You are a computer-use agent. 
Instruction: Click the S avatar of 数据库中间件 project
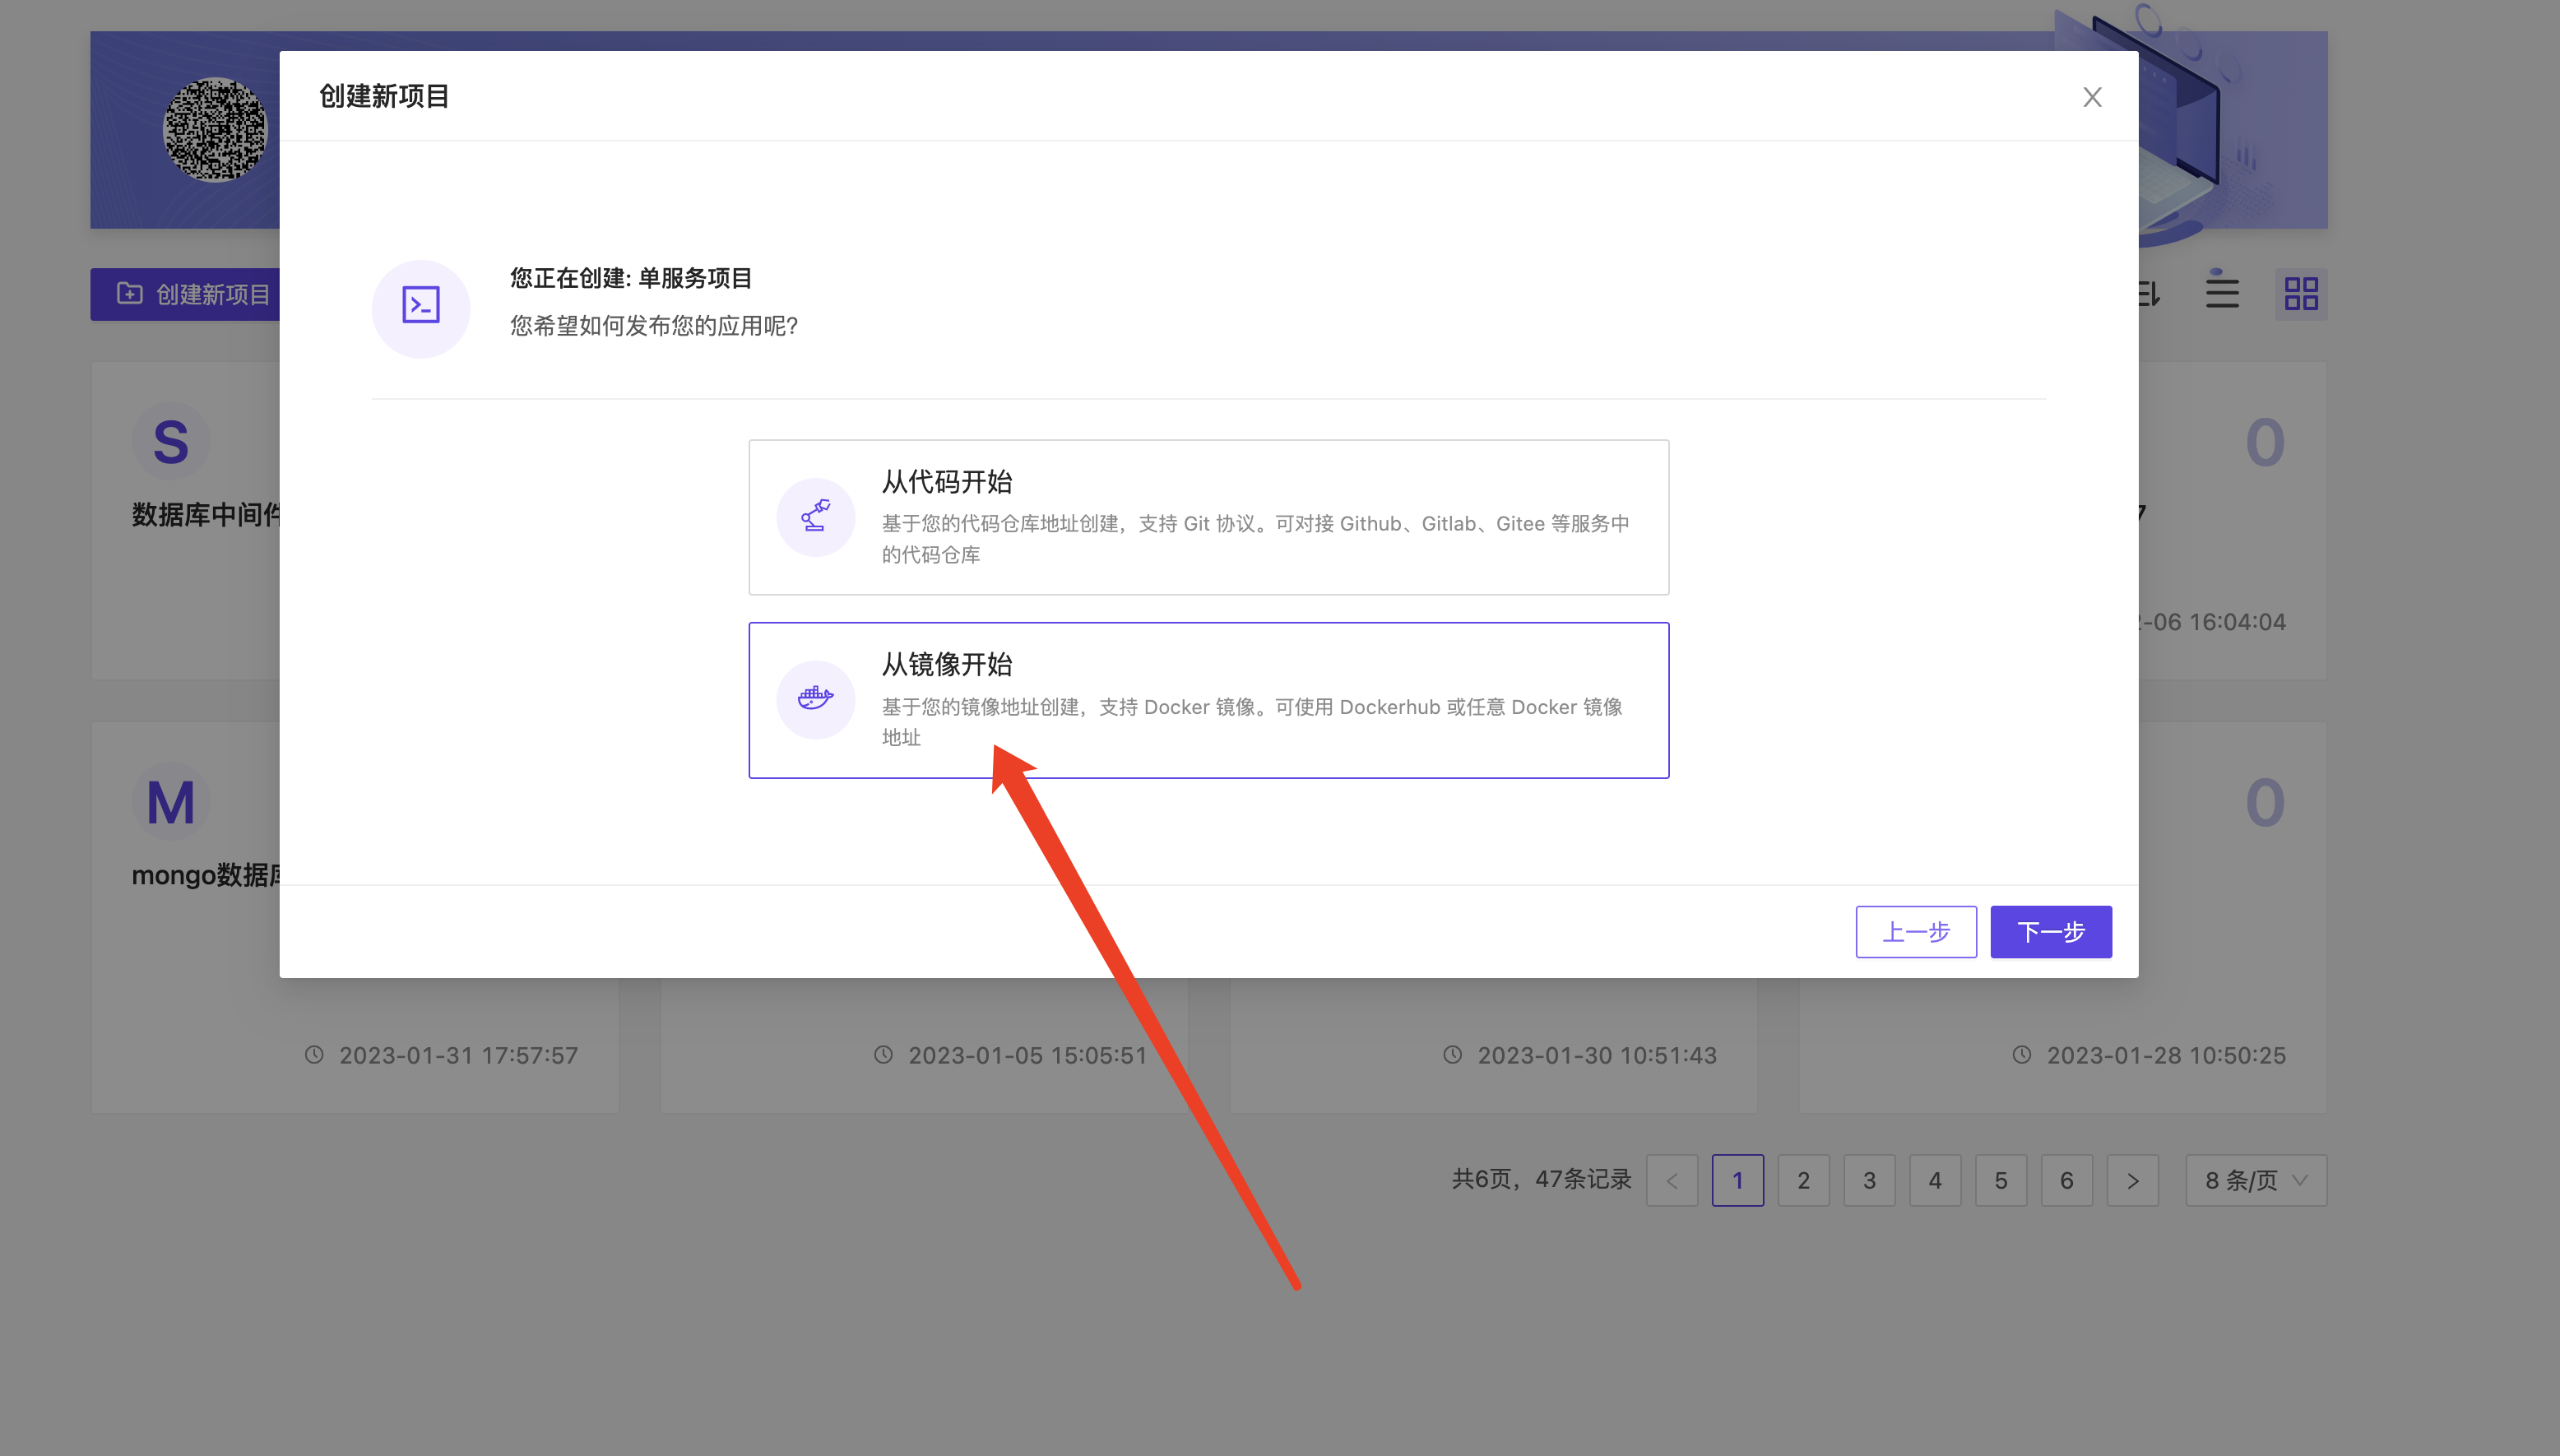[x=171, y=442]
